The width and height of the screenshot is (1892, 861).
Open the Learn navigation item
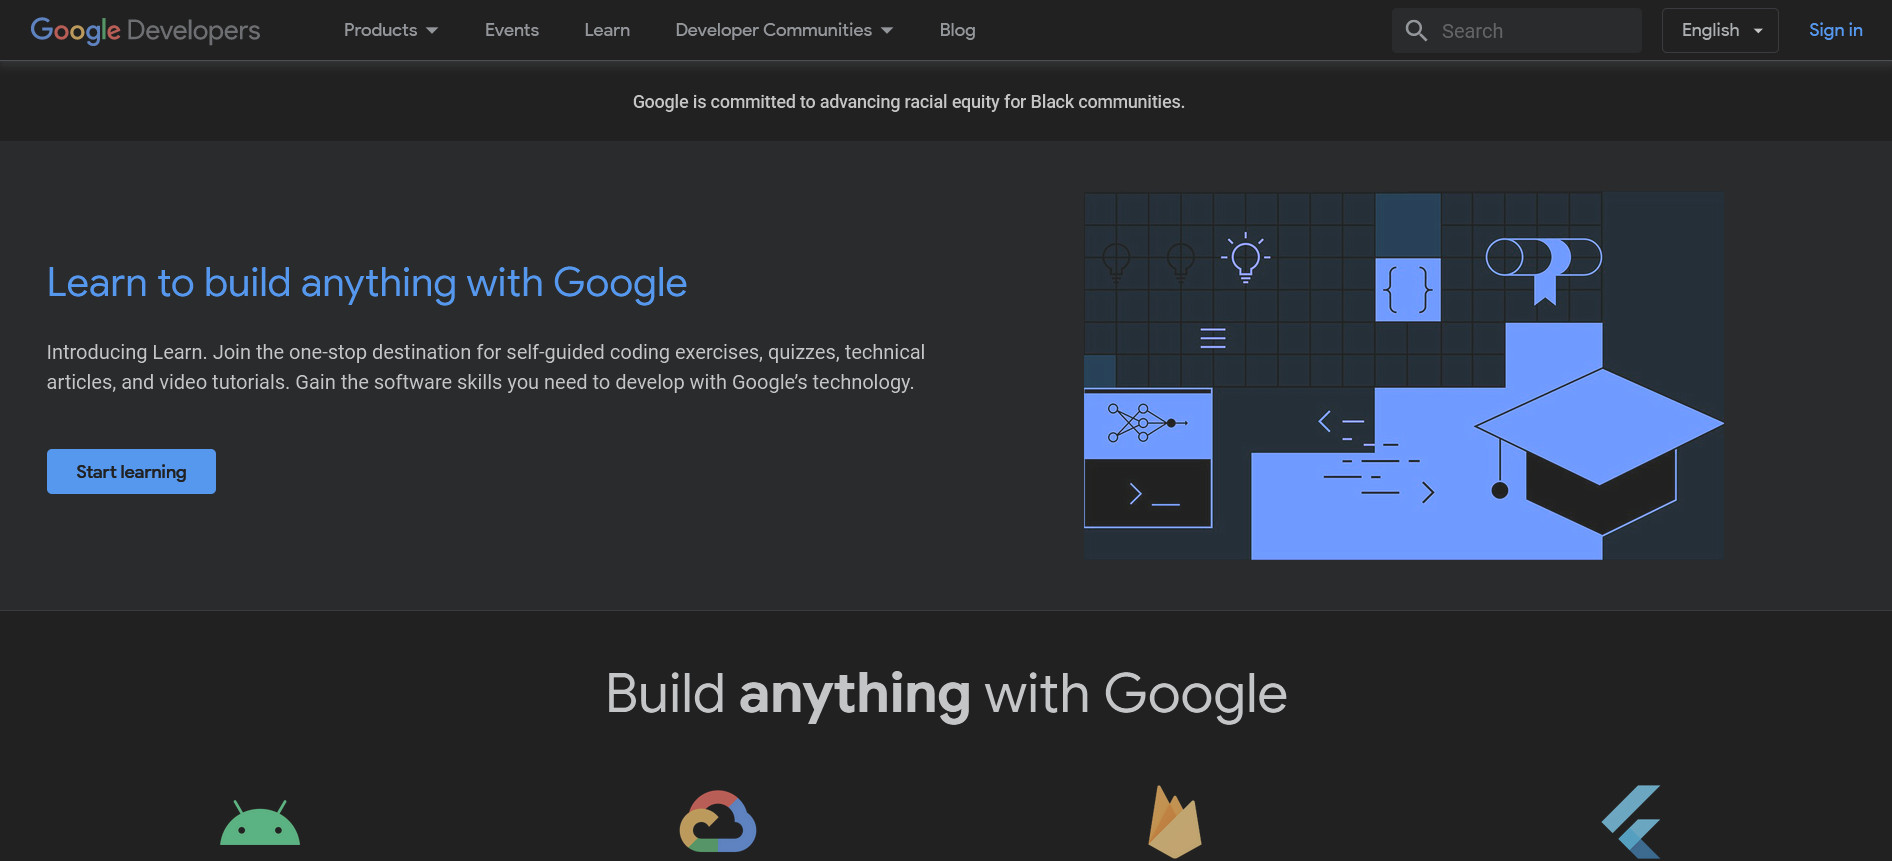[x=607, y=30]
